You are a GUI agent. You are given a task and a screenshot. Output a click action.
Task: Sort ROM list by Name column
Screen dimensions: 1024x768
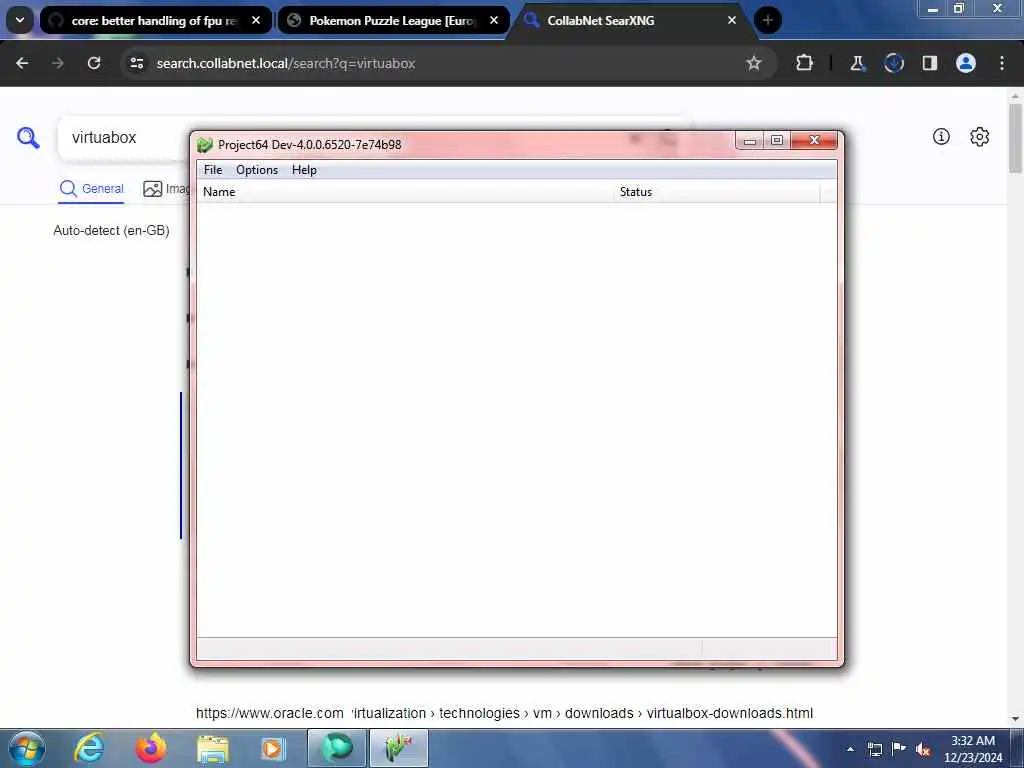(405, 192)
